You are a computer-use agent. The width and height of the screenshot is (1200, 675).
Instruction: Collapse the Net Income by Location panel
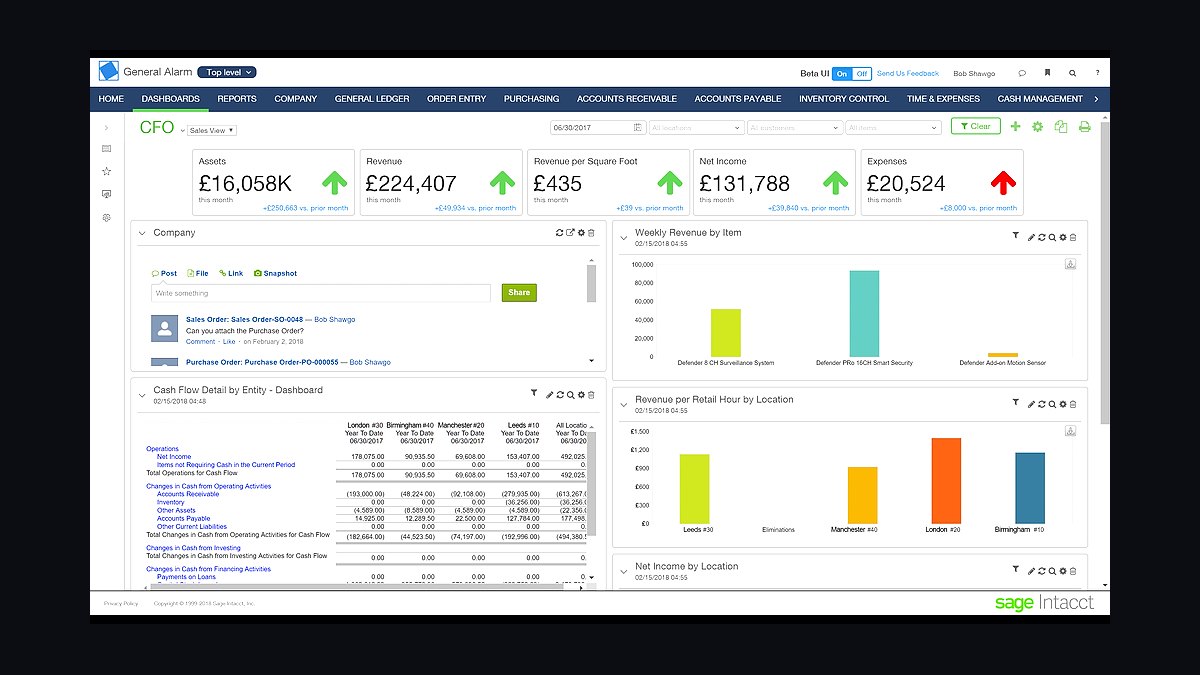[624, 571]
